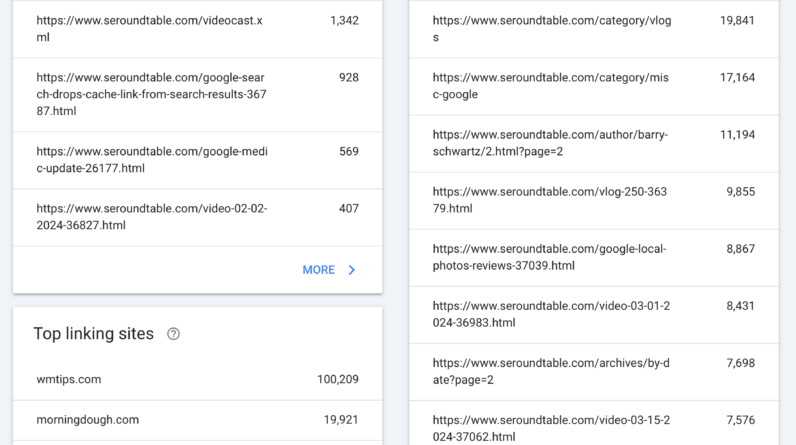Image resolution: width=796 pixels, height=445 pixels.
Task: Open the vlog-250-36379.html row
Action: 594,200
